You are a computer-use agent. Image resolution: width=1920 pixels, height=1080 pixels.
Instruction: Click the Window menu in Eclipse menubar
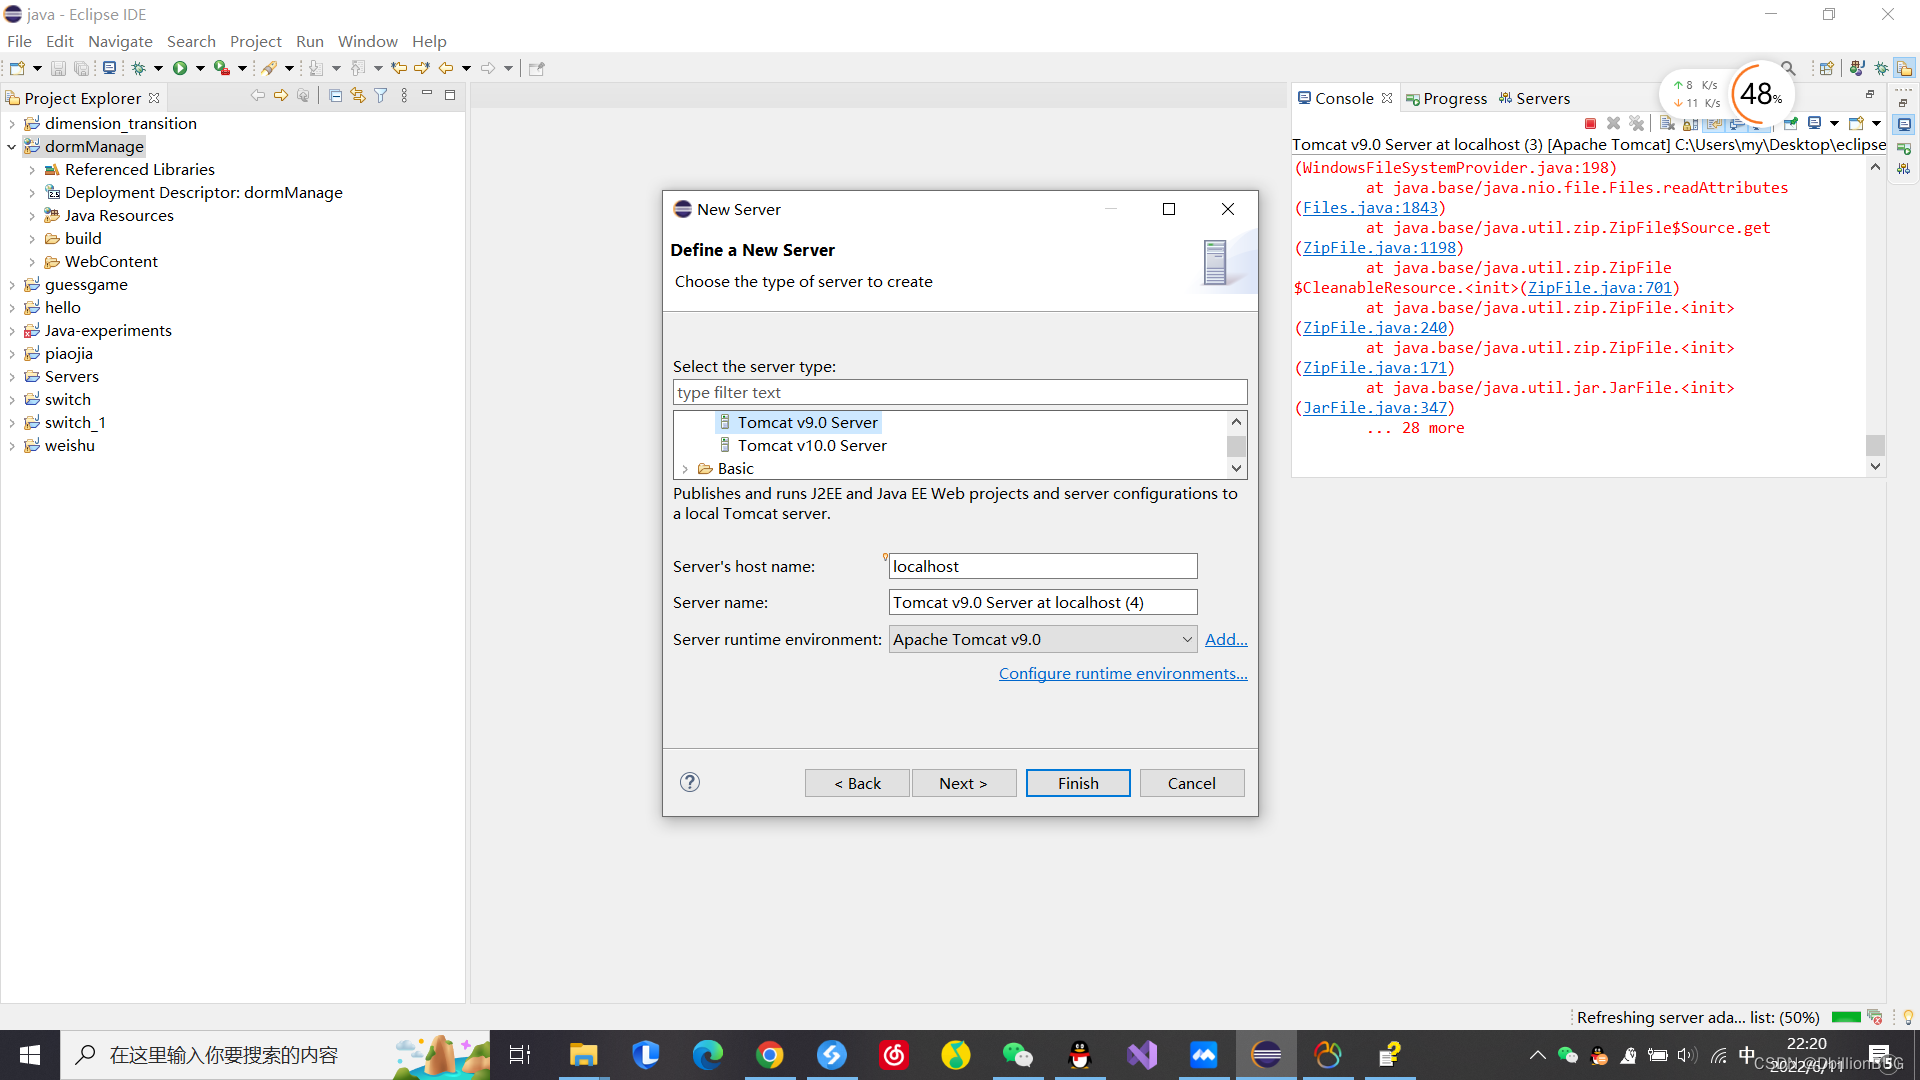click(367, 41)
